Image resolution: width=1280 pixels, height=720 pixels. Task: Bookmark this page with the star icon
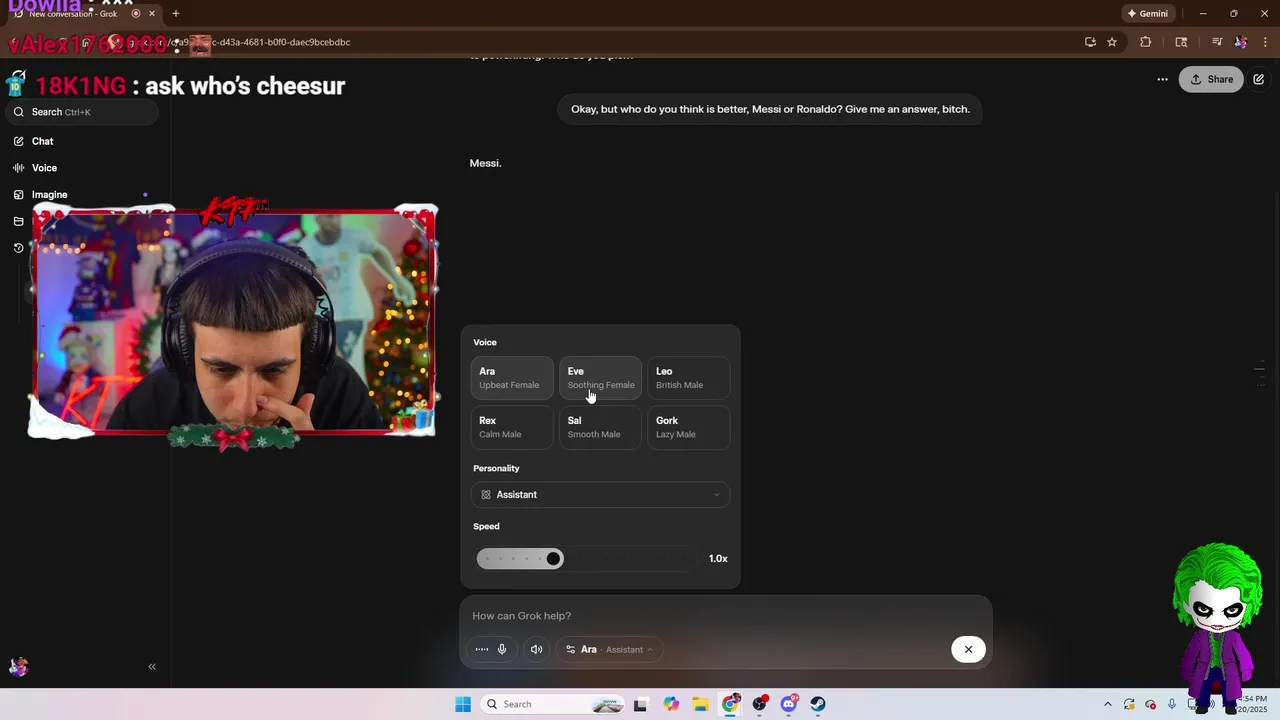point(1112,42)
